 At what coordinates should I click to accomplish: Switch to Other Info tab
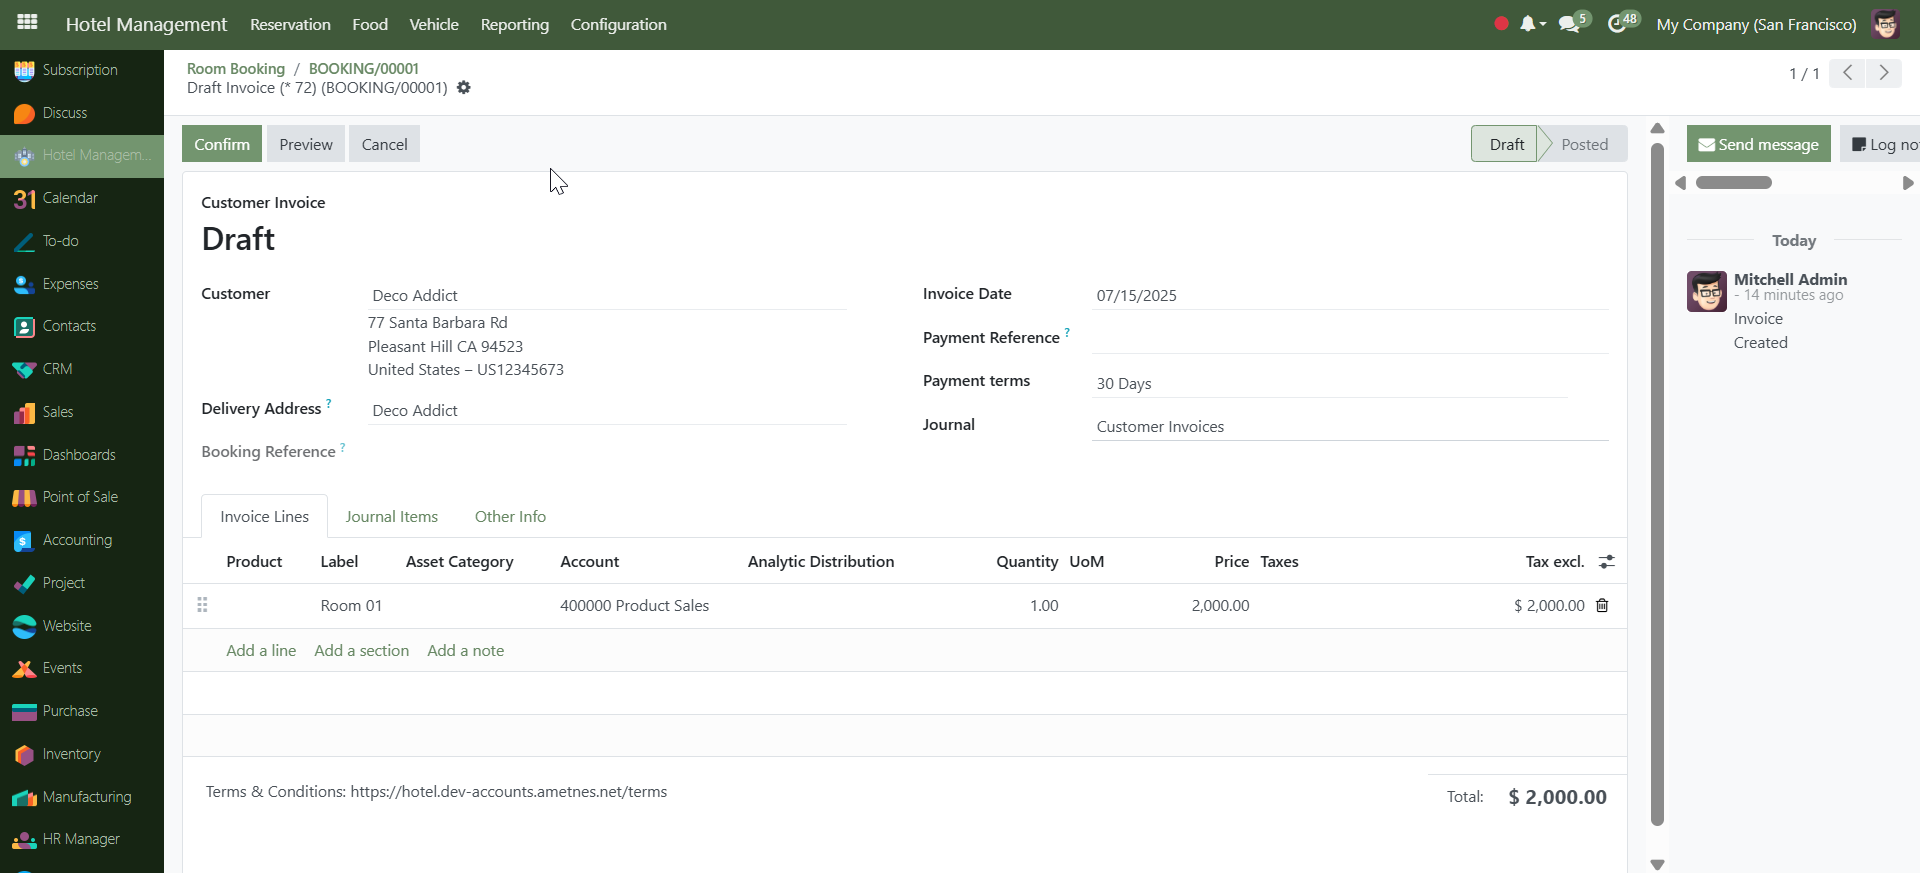[x=510, y=517]
